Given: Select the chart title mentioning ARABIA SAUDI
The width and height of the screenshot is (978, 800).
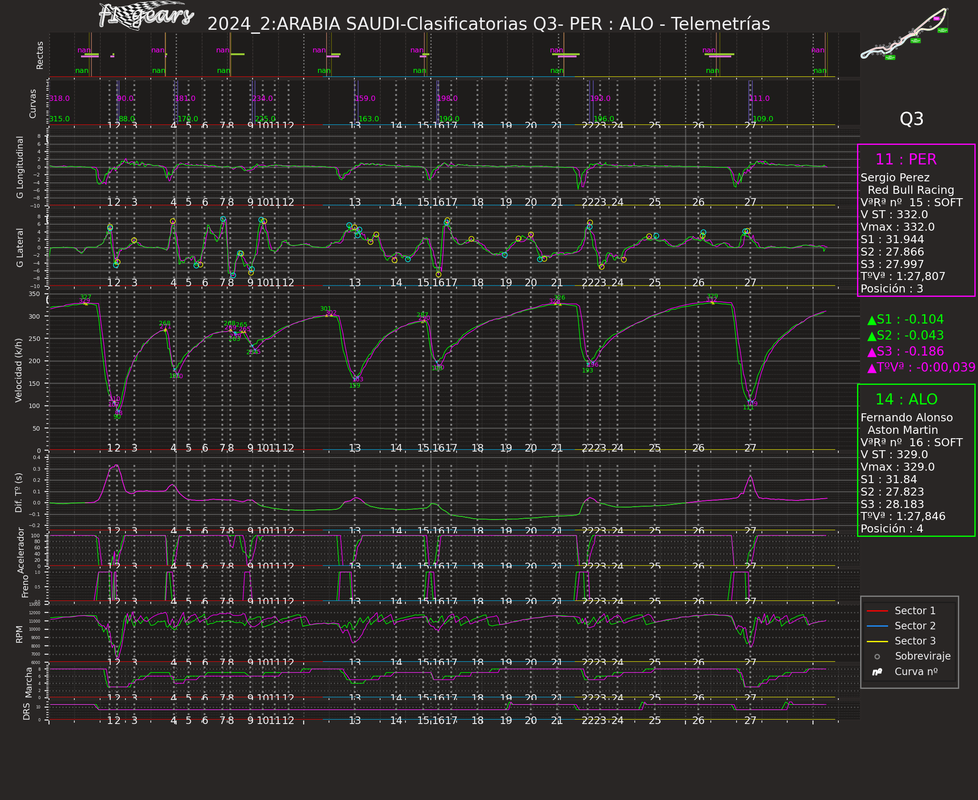Looking at the screenshot, I should (488, 24).
